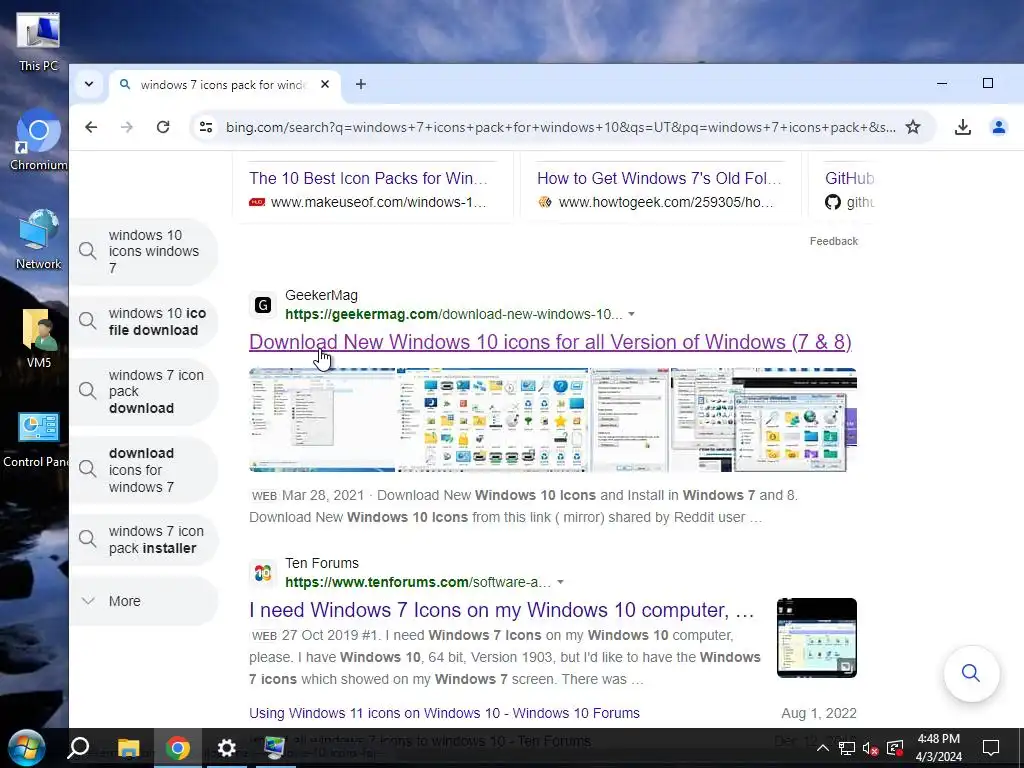Viewport: 1024px width, 768px height.
Task: Click the monitor app icon in taskbar
Action: tap(275, 748)
